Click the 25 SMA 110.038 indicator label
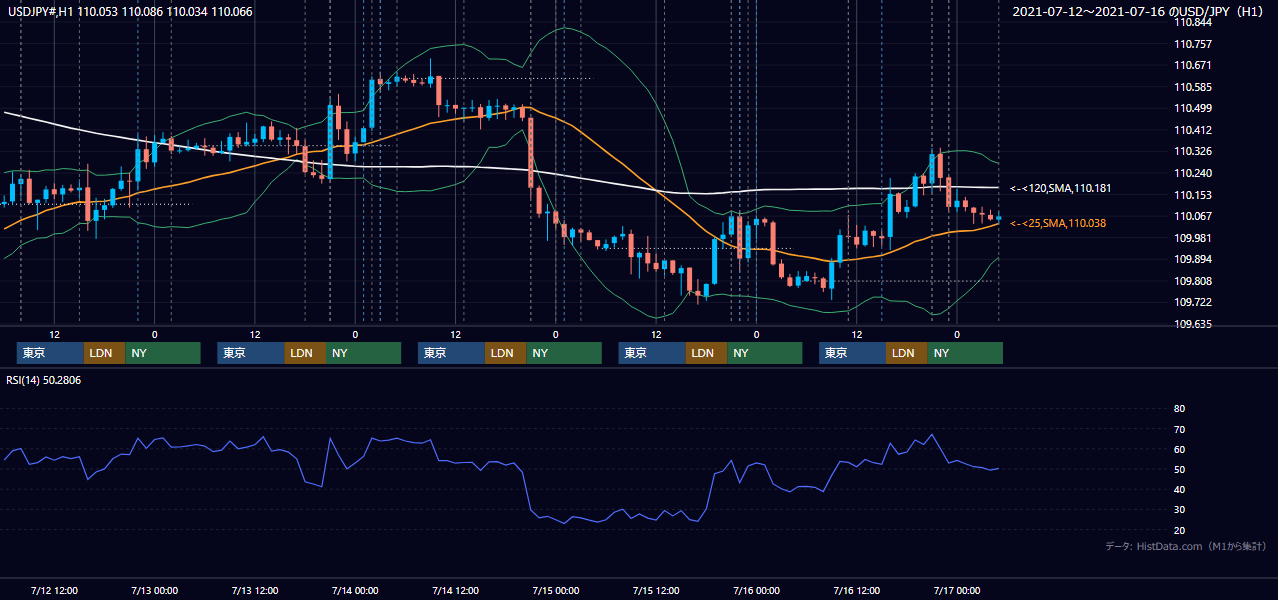Image resolution: width=1278 pixels, height=600 pixels. click(1058, 223)
